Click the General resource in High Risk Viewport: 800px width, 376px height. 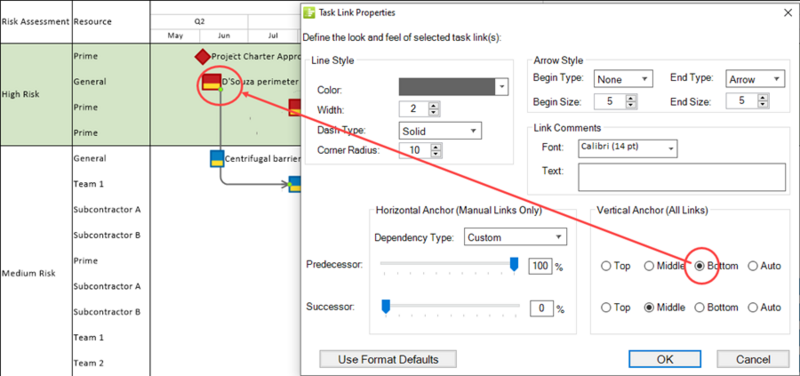(90, 82)
